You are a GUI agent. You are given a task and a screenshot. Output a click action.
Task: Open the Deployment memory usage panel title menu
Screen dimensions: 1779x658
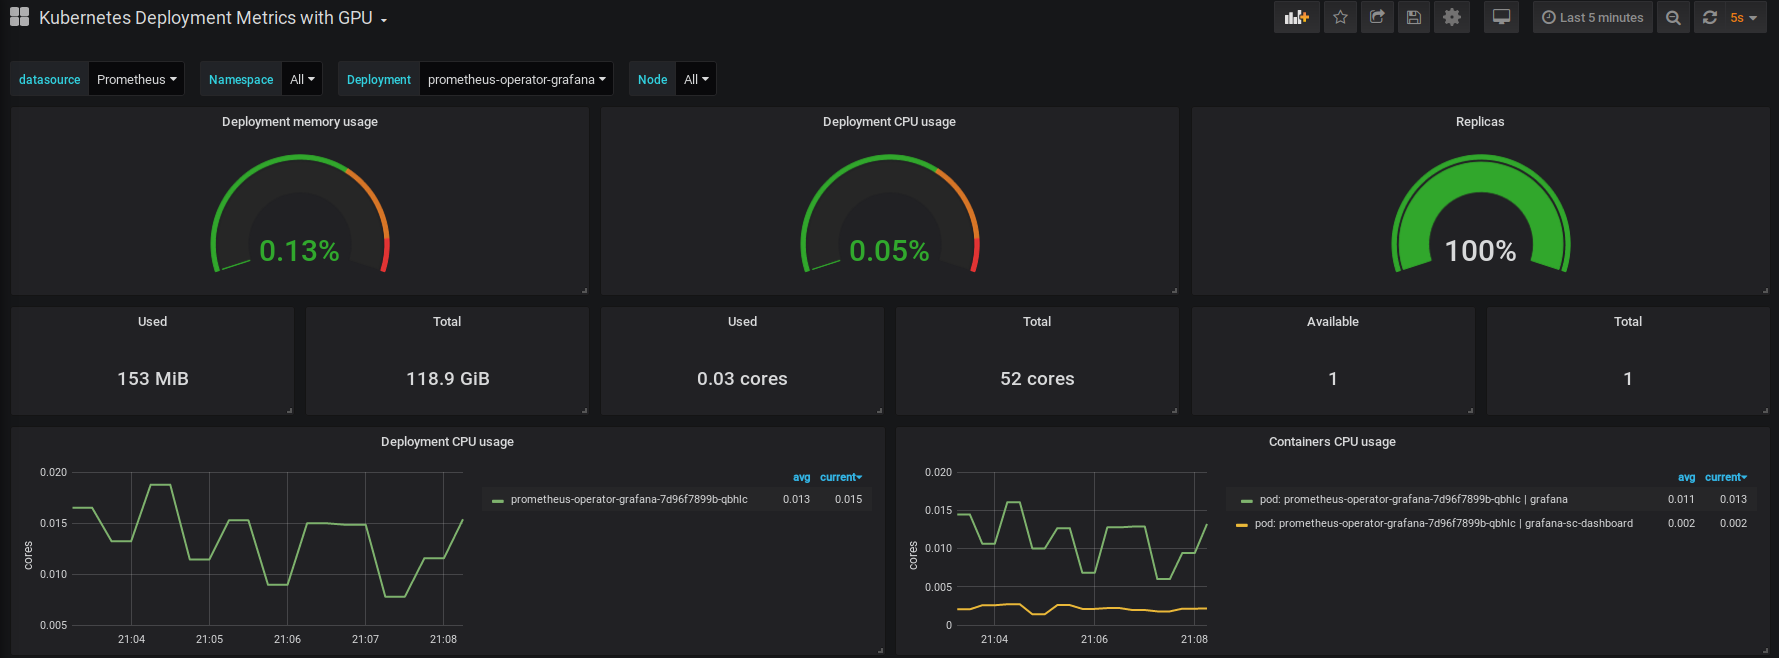pyautogui.click(x=300, y=121)
